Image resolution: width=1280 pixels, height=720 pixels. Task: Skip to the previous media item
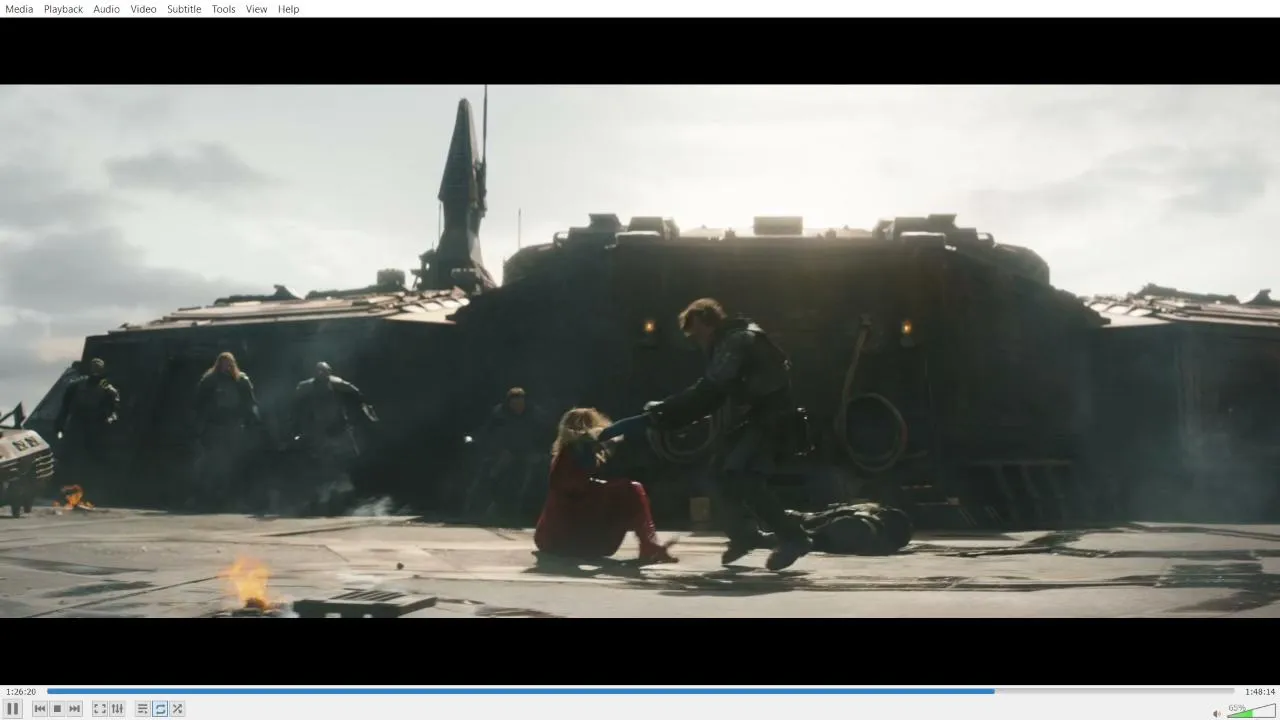40,709
